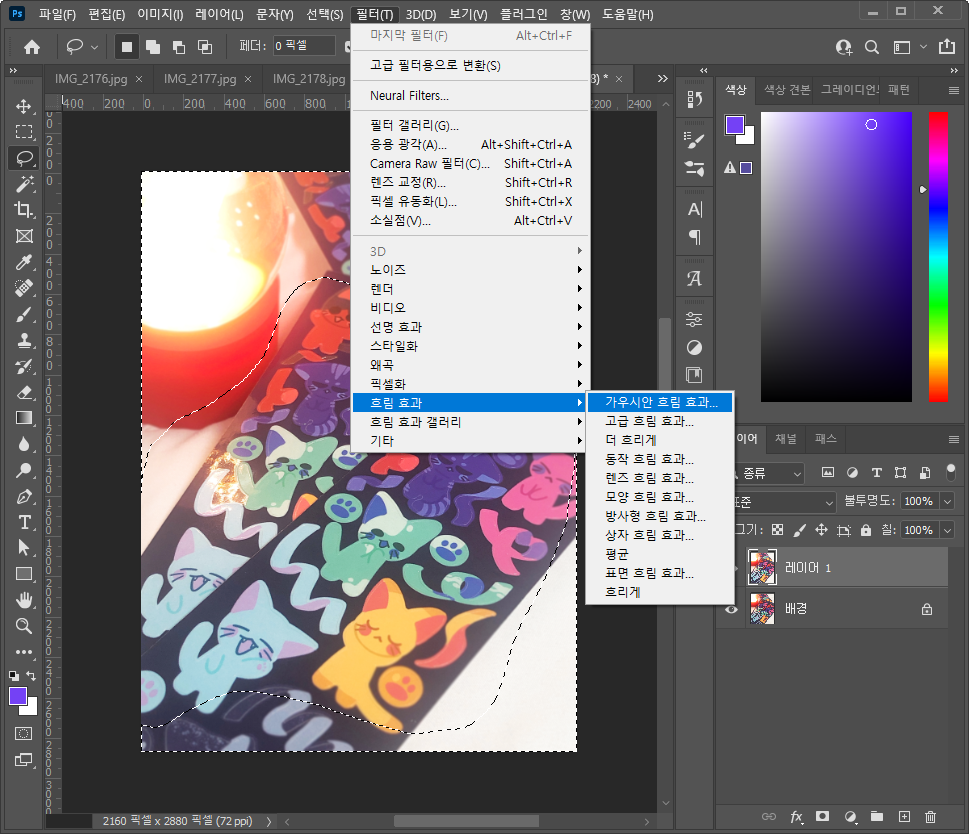This screenshot has height=834, width=969.
Task: Expand the 노이즈 submenu
Action: pos(470,270)
